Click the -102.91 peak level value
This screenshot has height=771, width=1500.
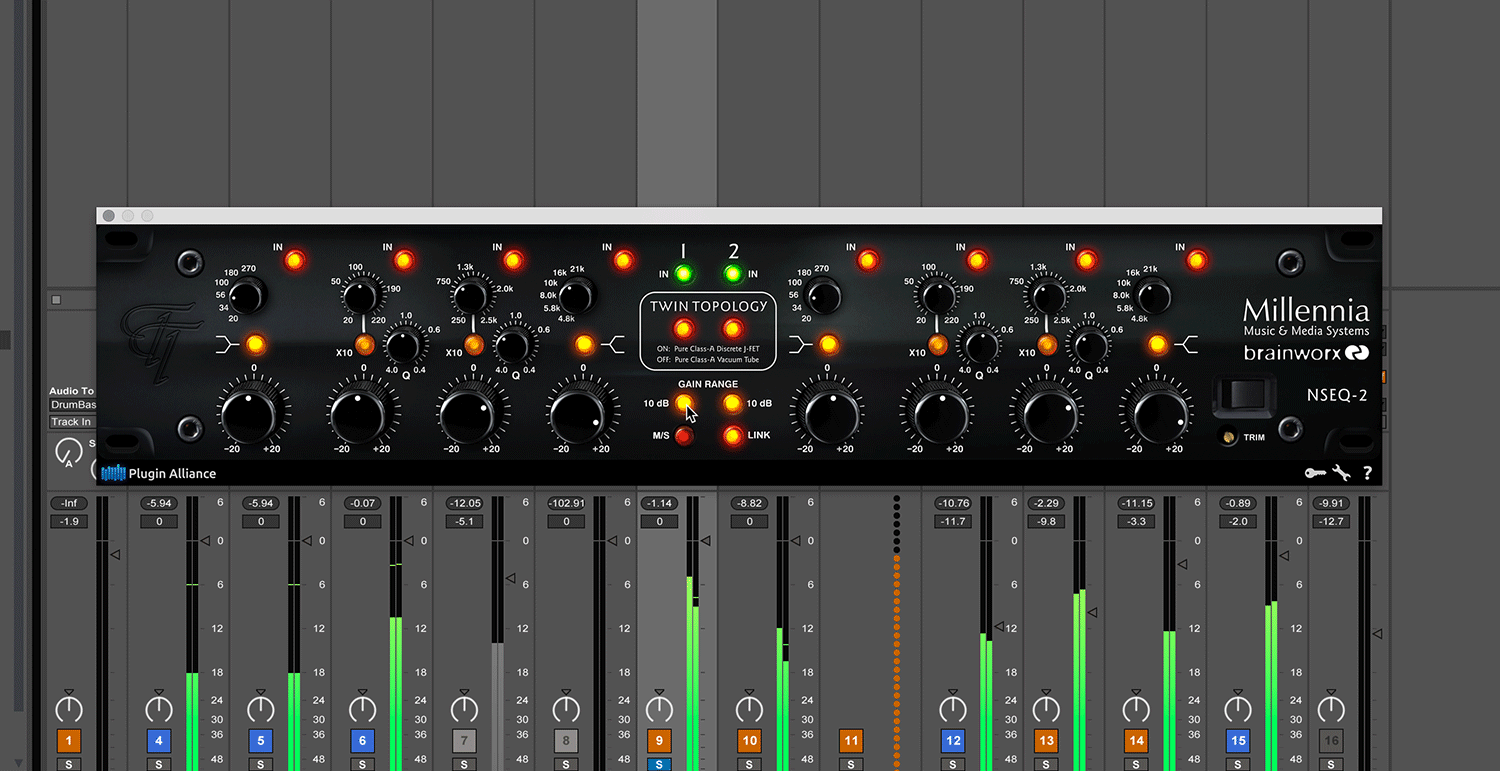pyautogui.click(x=566, y=504)
